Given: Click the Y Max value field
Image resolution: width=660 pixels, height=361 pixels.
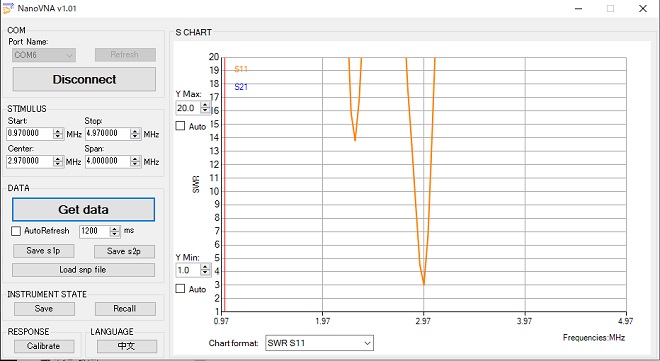Looking at the screenshot, I should (188, 108).
